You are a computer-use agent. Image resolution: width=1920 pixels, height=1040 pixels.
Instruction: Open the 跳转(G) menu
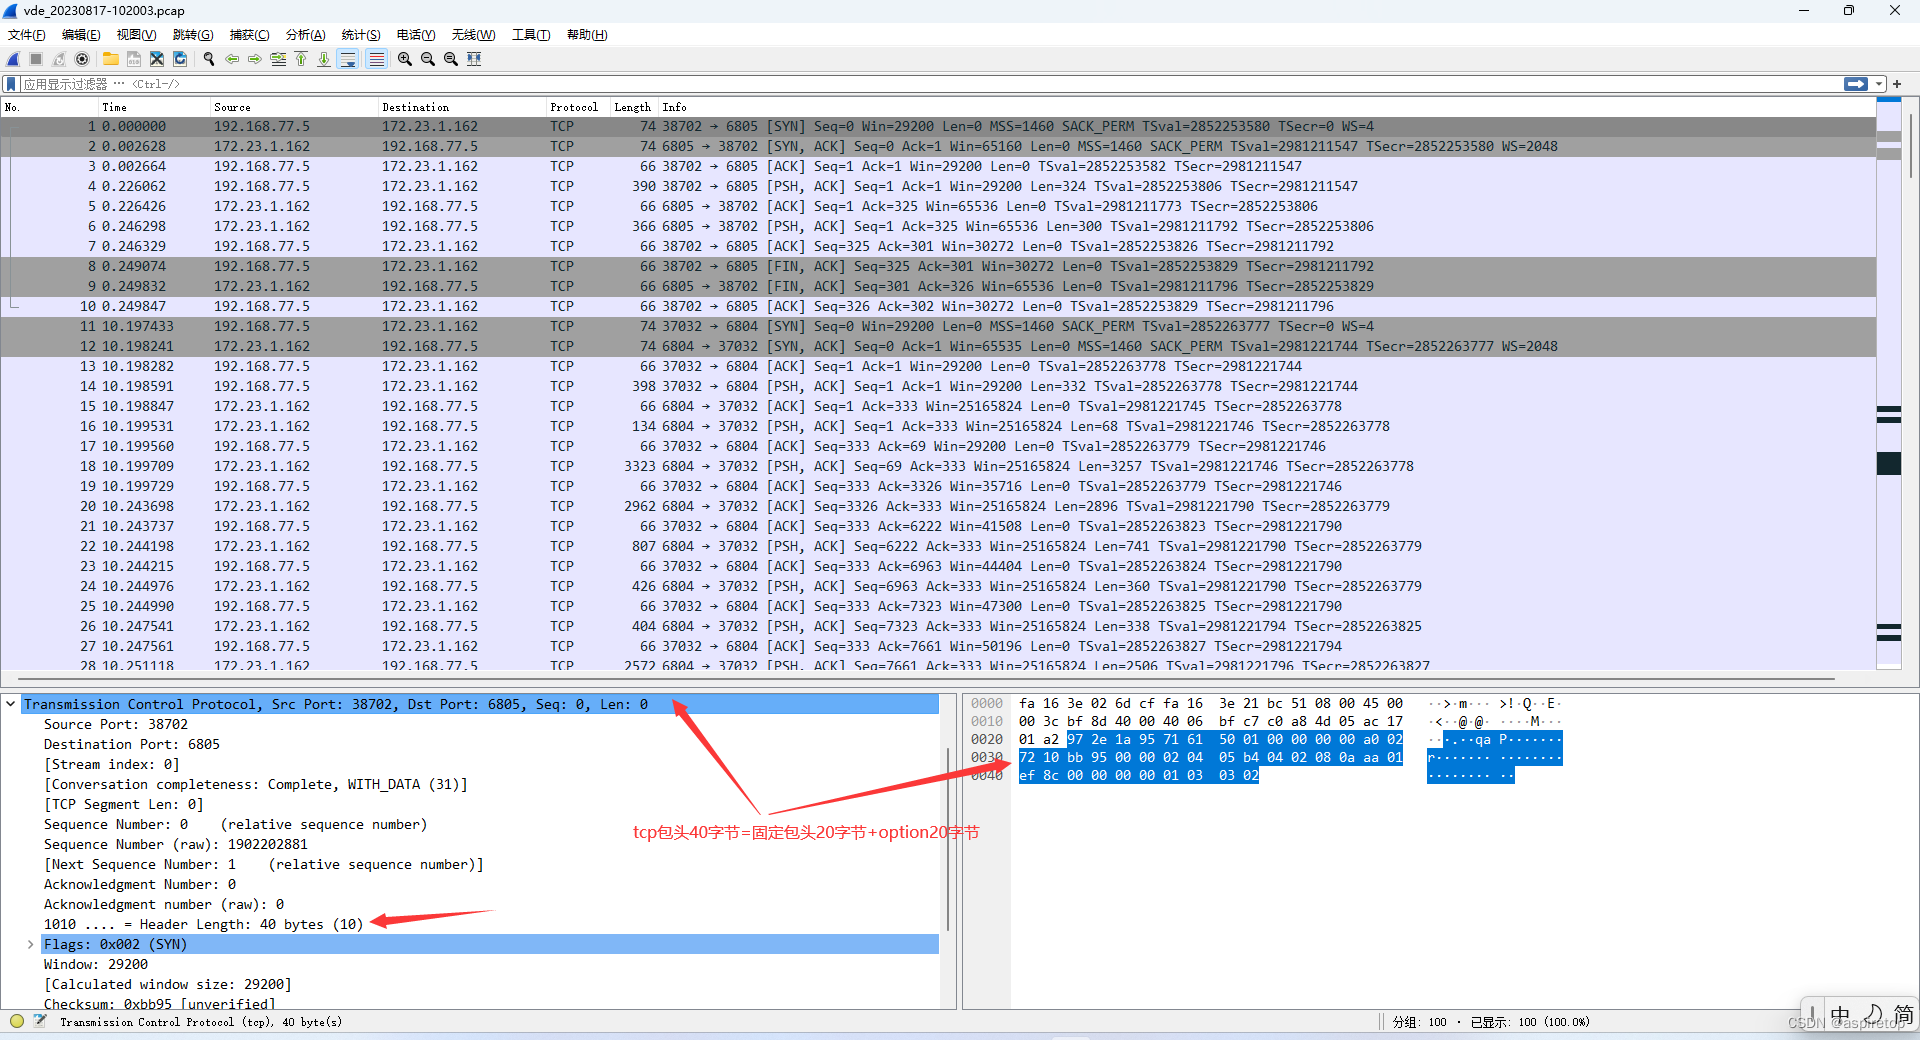[x=193, y=35]
